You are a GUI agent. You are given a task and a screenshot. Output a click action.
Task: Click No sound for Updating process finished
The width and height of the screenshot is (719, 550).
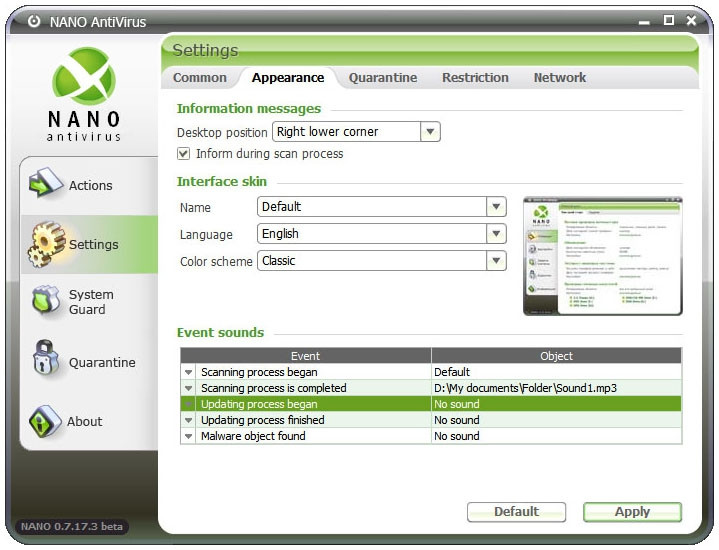[556, 420]
